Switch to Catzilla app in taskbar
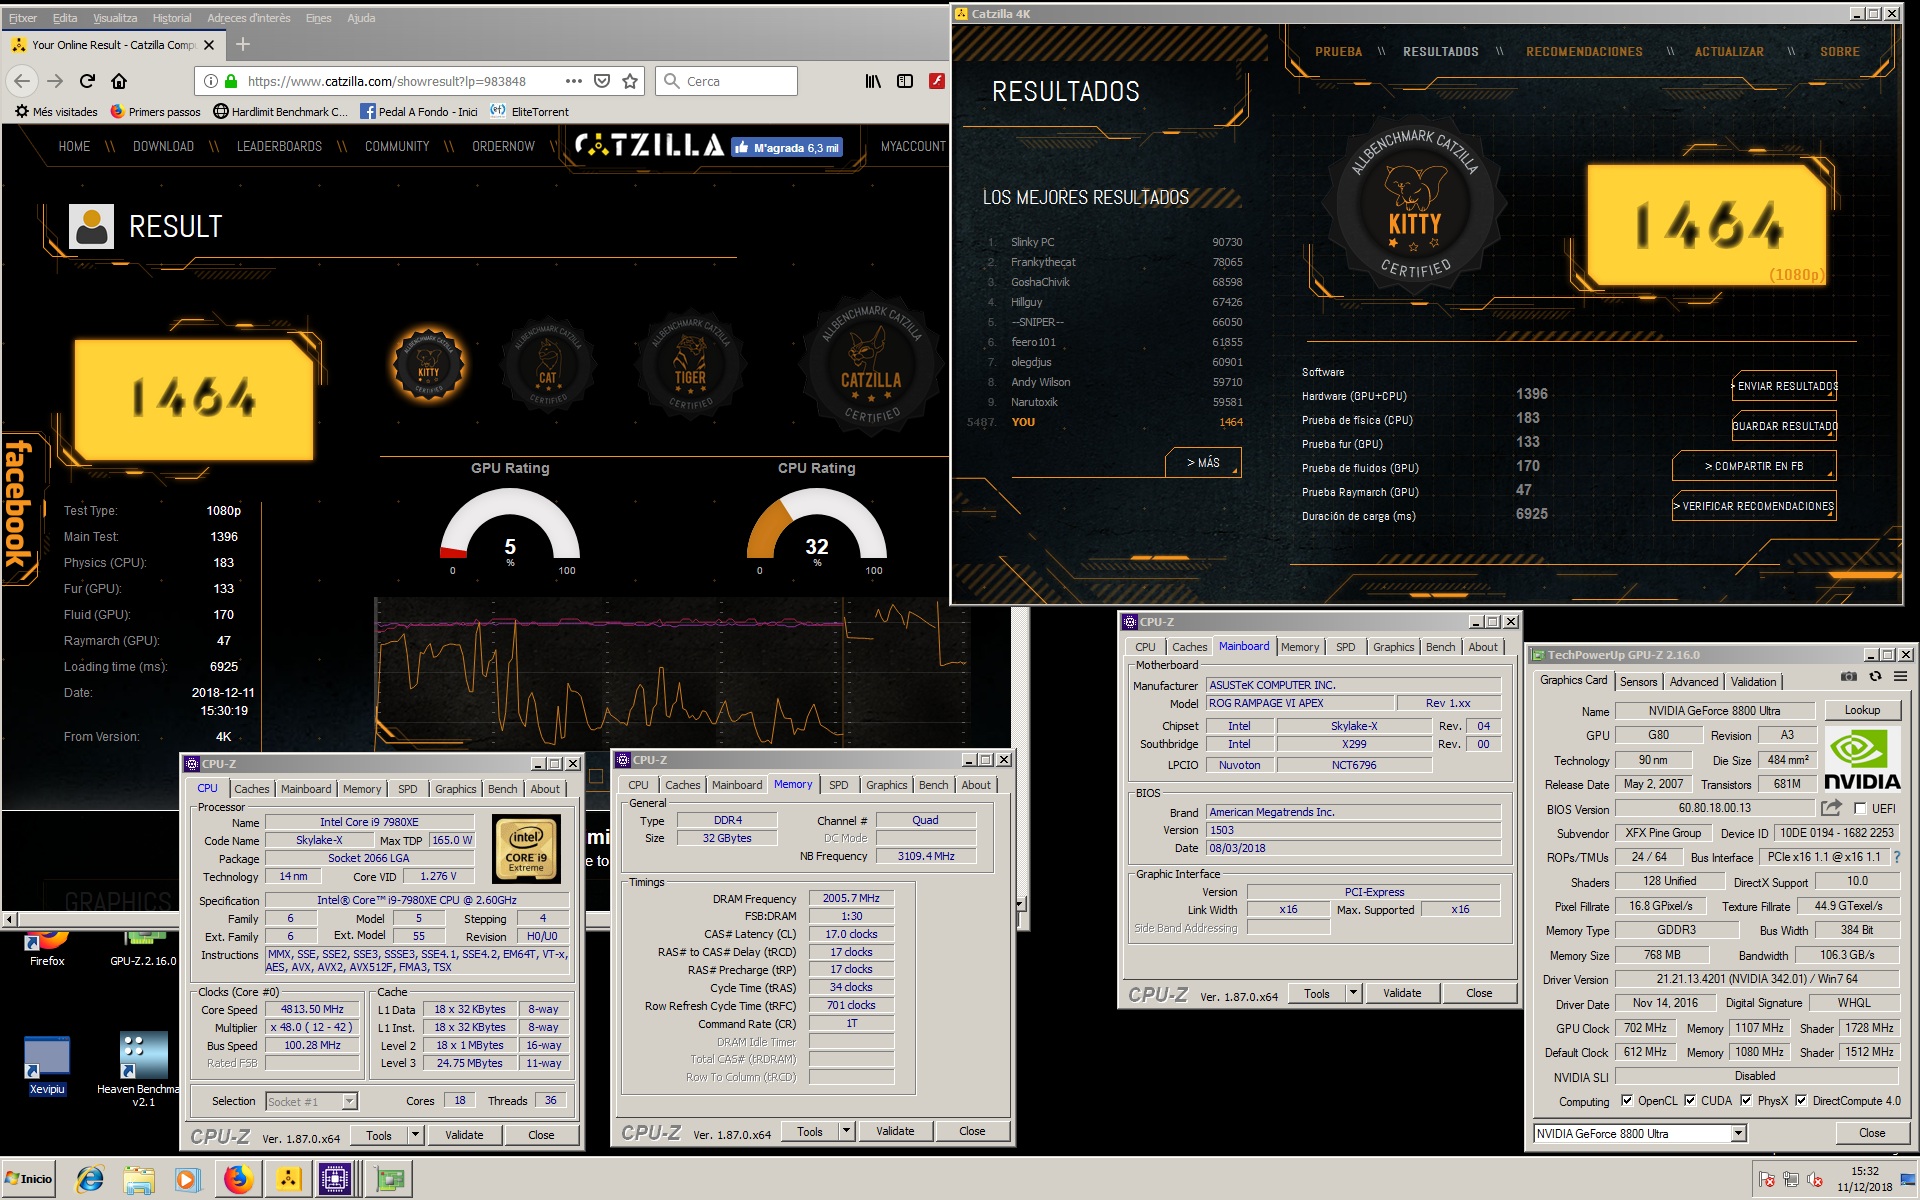 [x=289, y=1180]
